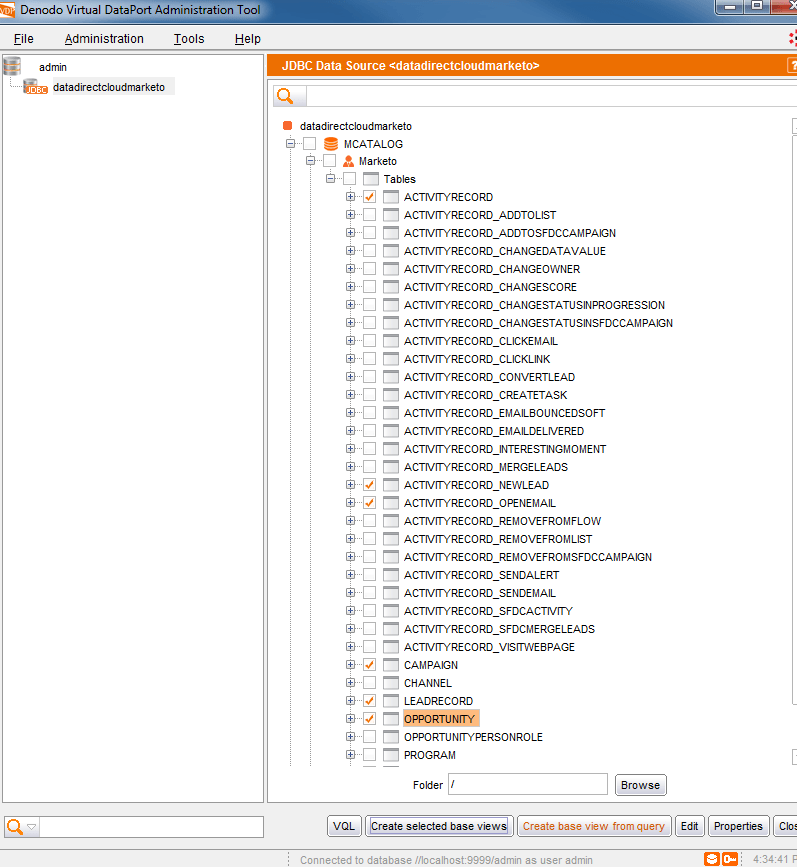The image size is (797, 867).
Task: Check the CHANNEL table checkbox
Action: coord(370,684)
